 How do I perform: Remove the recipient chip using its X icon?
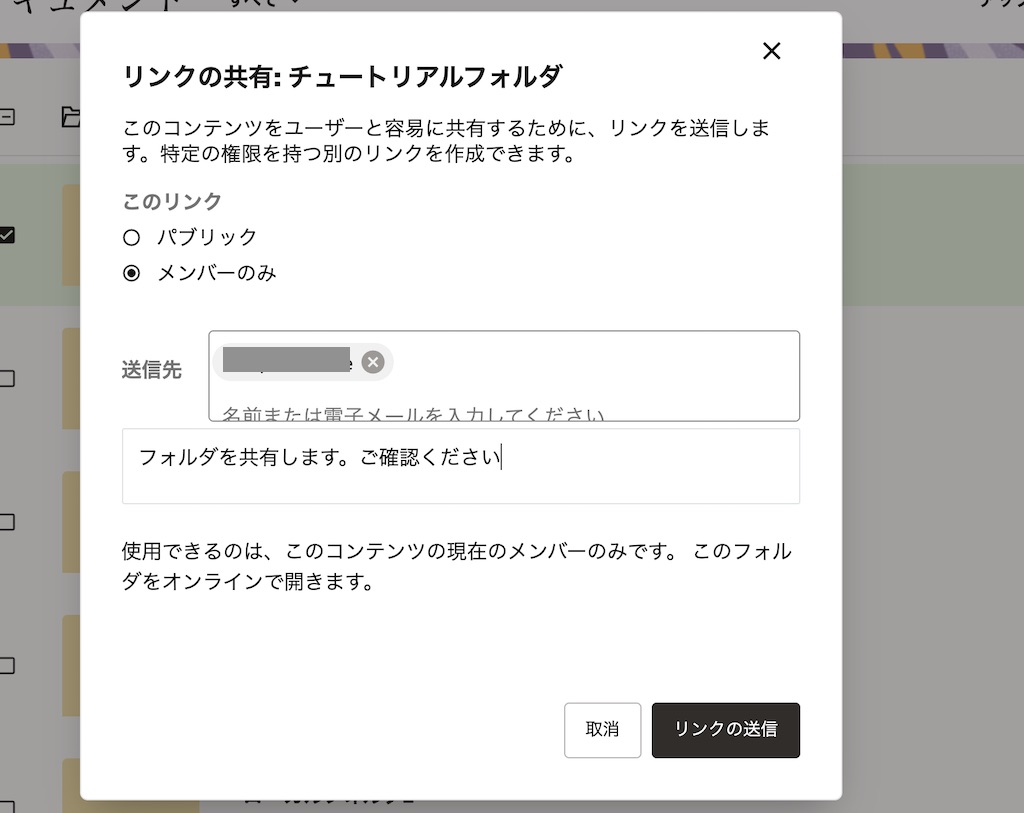click(x=373, y=362)
